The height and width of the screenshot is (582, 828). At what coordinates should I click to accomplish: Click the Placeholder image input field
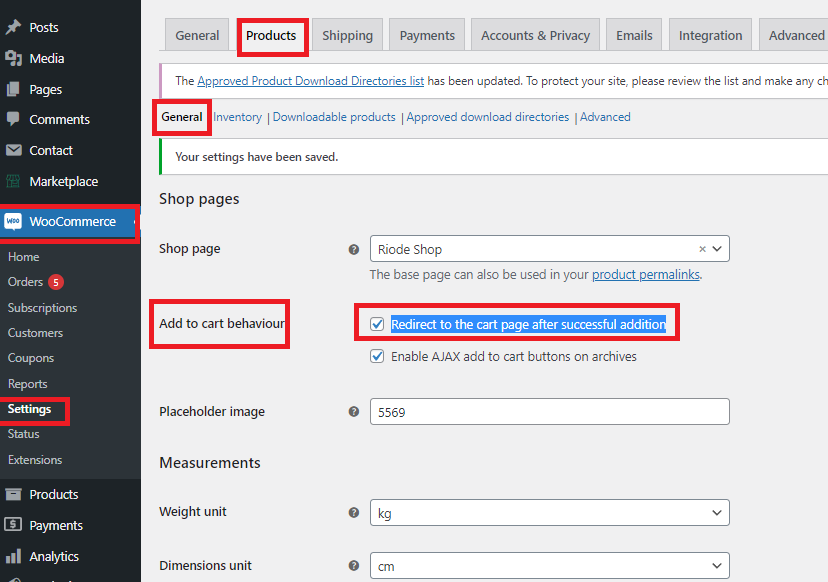point(550,411)
